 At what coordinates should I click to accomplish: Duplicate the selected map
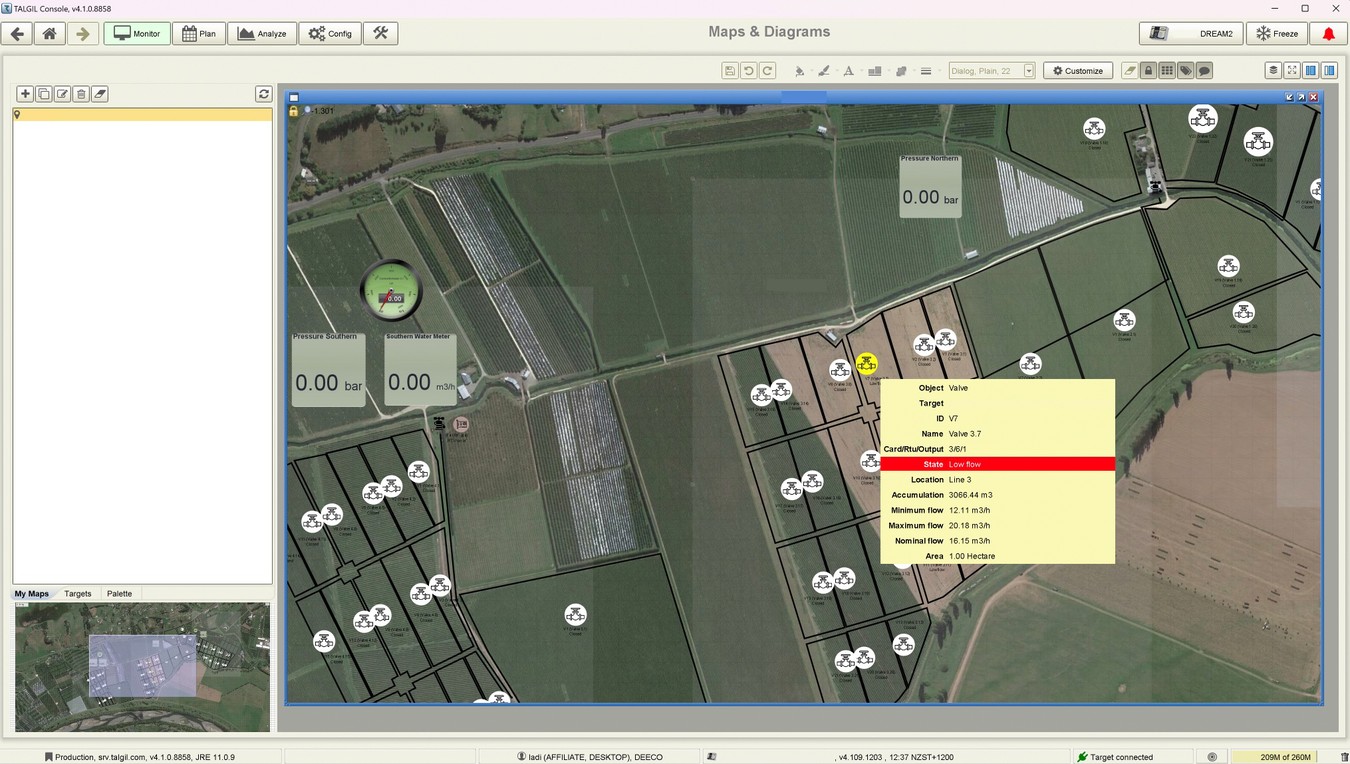[x=44, y=94]
